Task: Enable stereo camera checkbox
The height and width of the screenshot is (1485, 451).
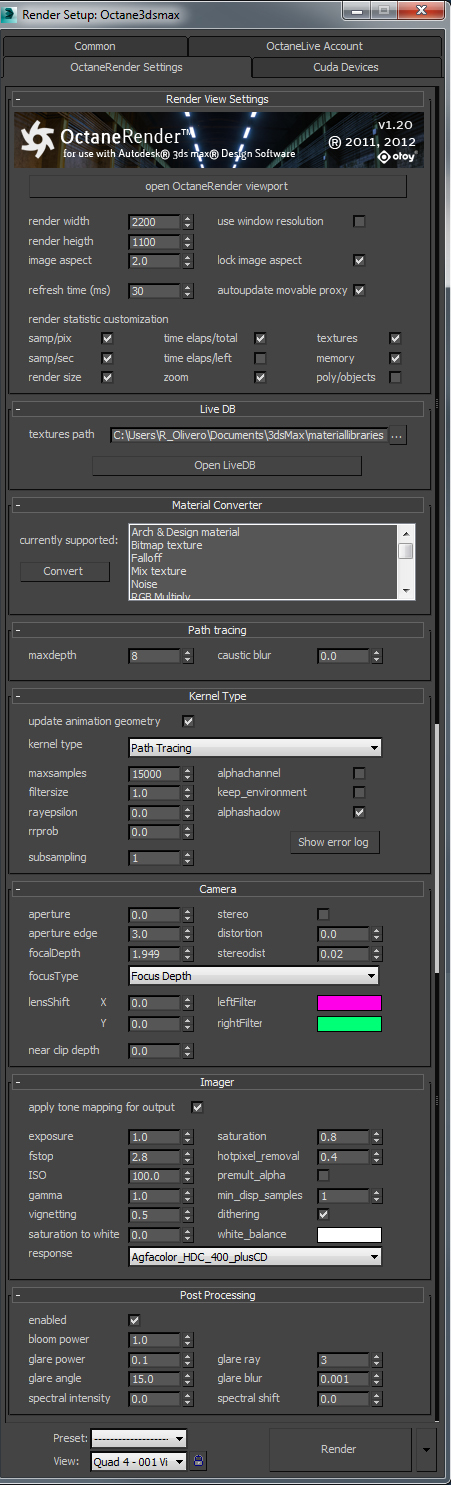Action: pyautogui.click(x=323, y=914)
